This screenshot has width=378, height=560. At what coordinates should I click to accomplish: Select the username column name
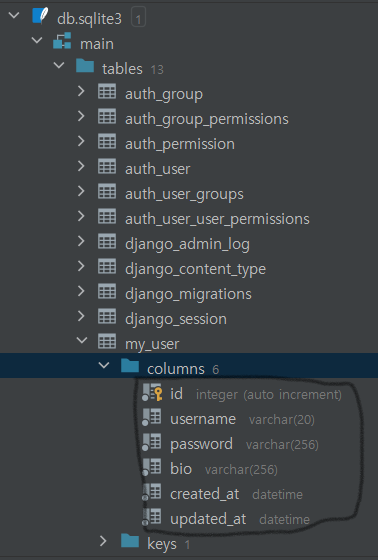[203, 419]
